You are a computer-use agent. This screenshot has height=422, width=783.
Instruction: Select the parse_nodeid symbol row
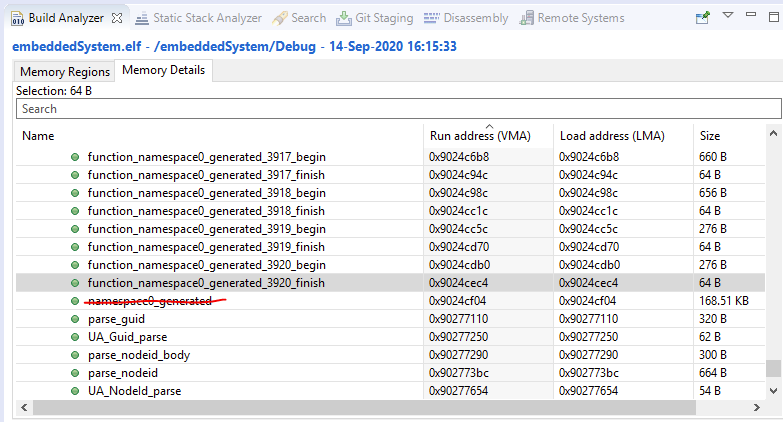point(391,373)
